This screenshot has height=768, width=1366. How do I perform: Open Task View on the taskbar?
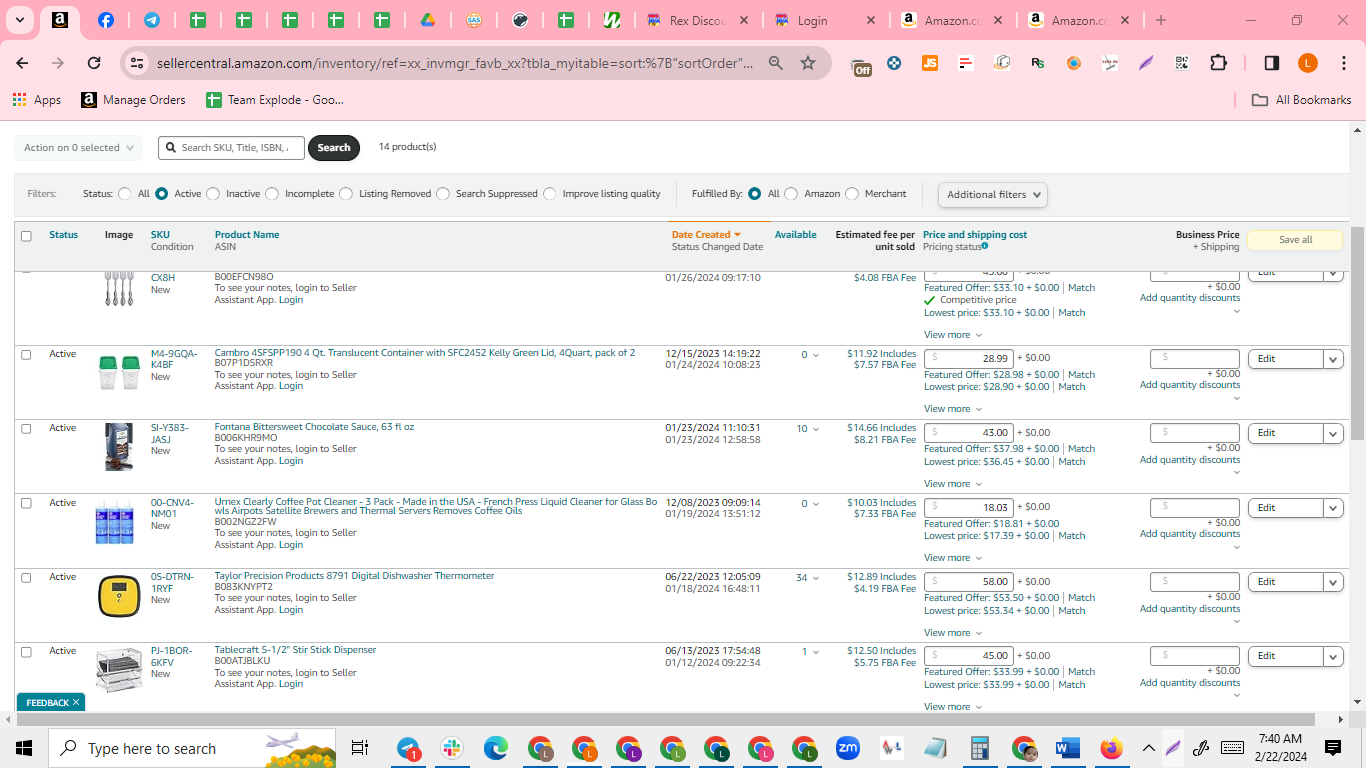tap(360, 748)
